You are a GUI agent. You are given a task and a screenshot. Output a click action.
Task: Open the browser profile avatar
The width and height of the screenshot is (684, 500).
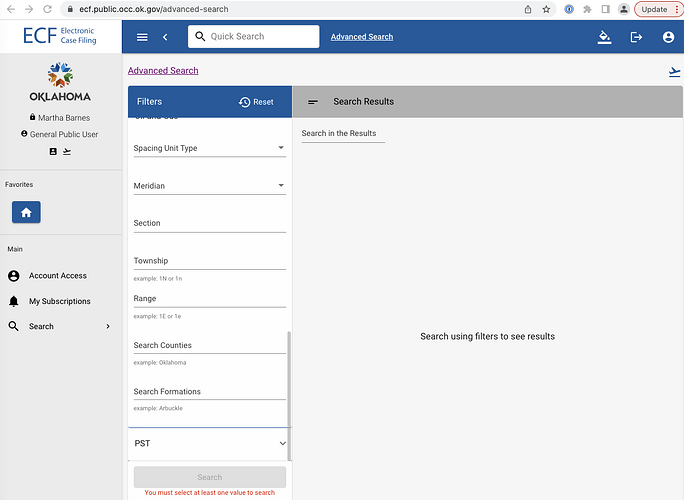[x=624, y=9]
